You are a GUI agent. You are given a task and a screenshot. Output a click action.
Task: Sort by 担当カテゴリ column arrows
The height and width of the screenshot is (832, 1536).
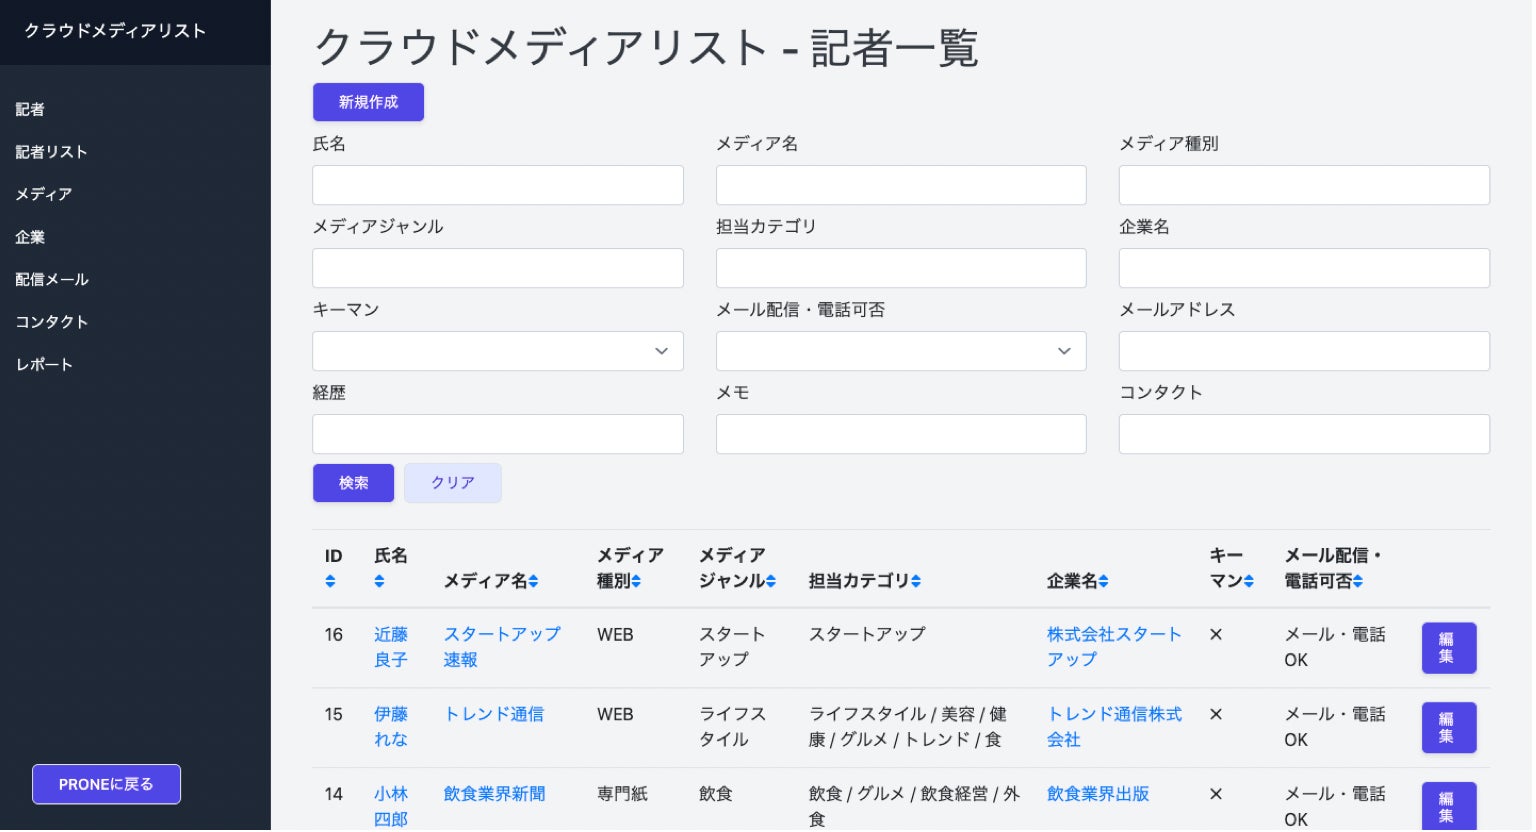pos(916,582)
